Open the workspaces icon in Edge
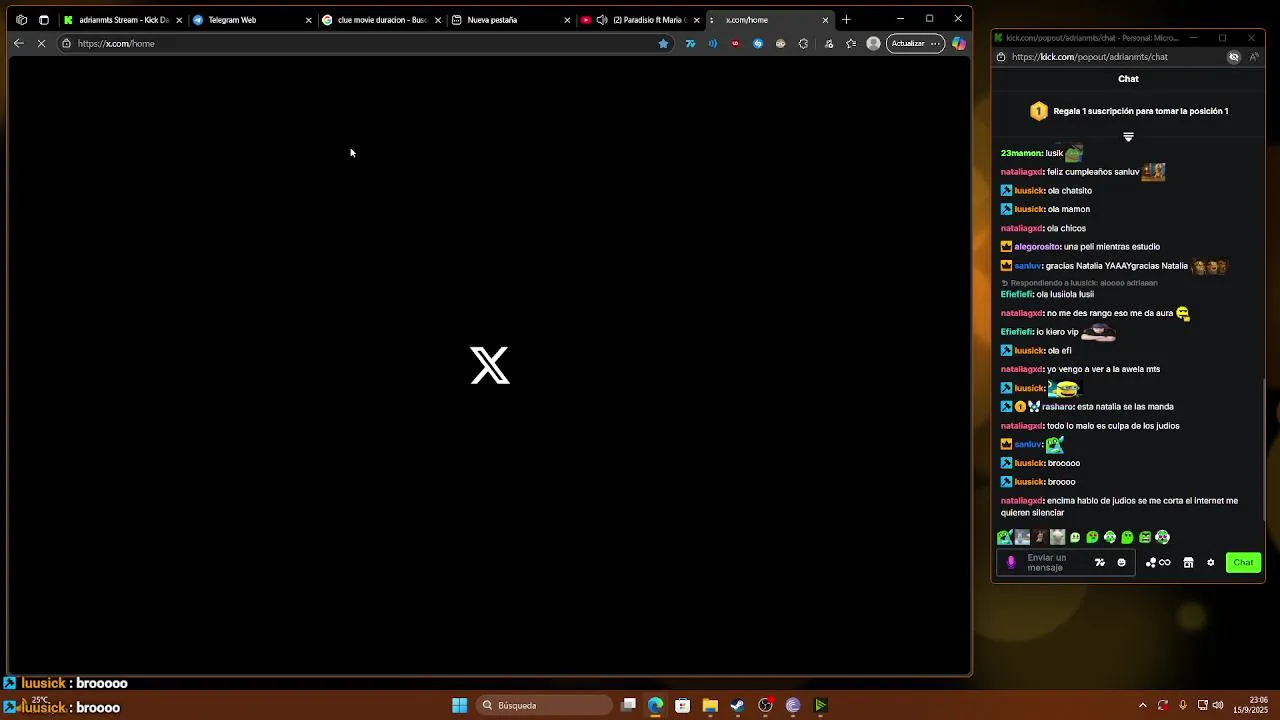The image size is (1280, 720). pyautogui.click(x=21, y=20)
